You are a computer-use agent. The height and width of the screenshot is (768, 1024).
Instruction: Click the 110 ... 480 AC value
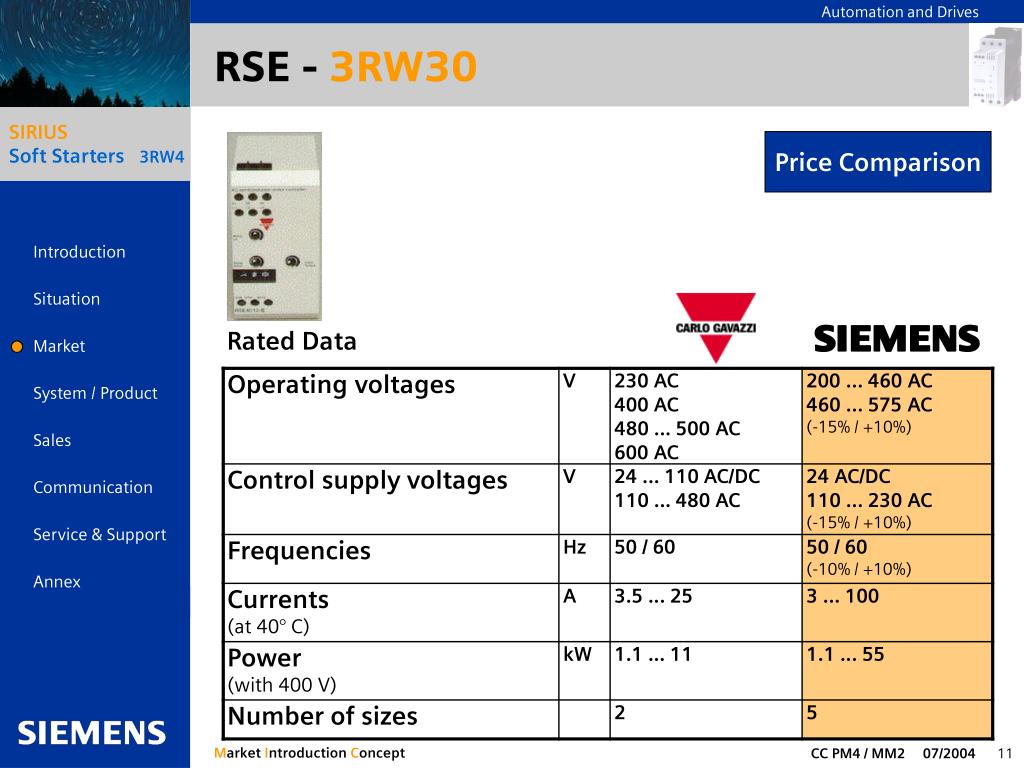coord(677,500)
